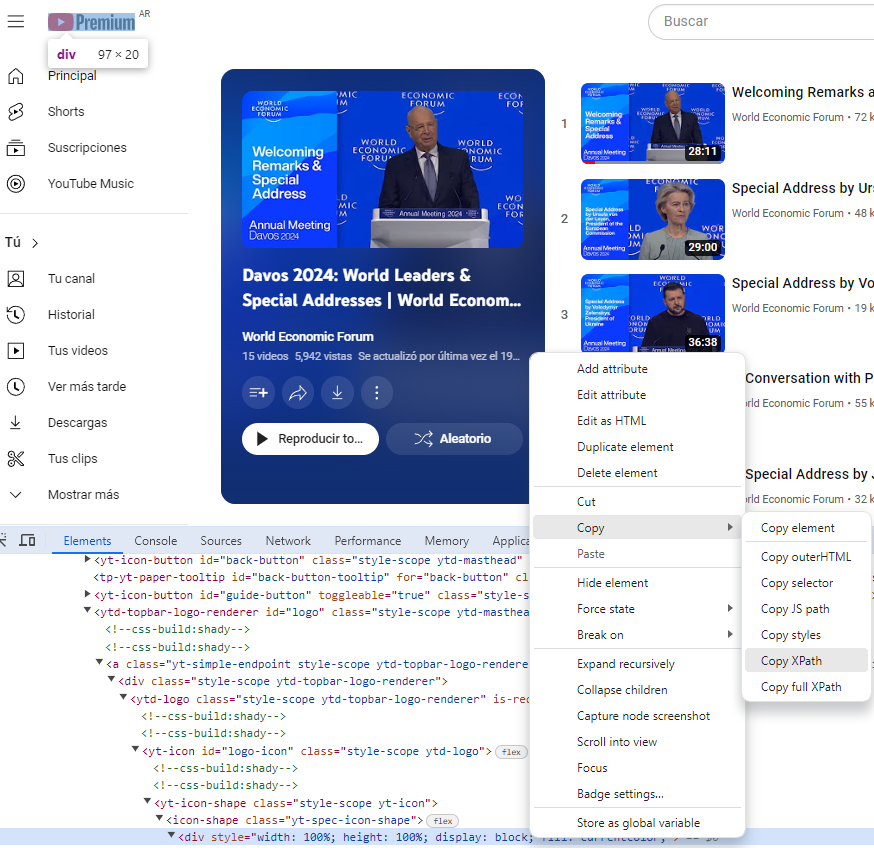Toggle the DevTools device toolbar icon
Screen dimensions: 874x848
pos(27,540)
